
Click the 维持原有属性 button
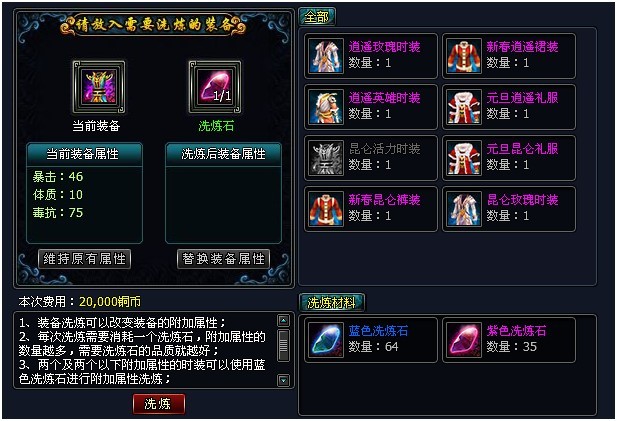pos(84,259)
